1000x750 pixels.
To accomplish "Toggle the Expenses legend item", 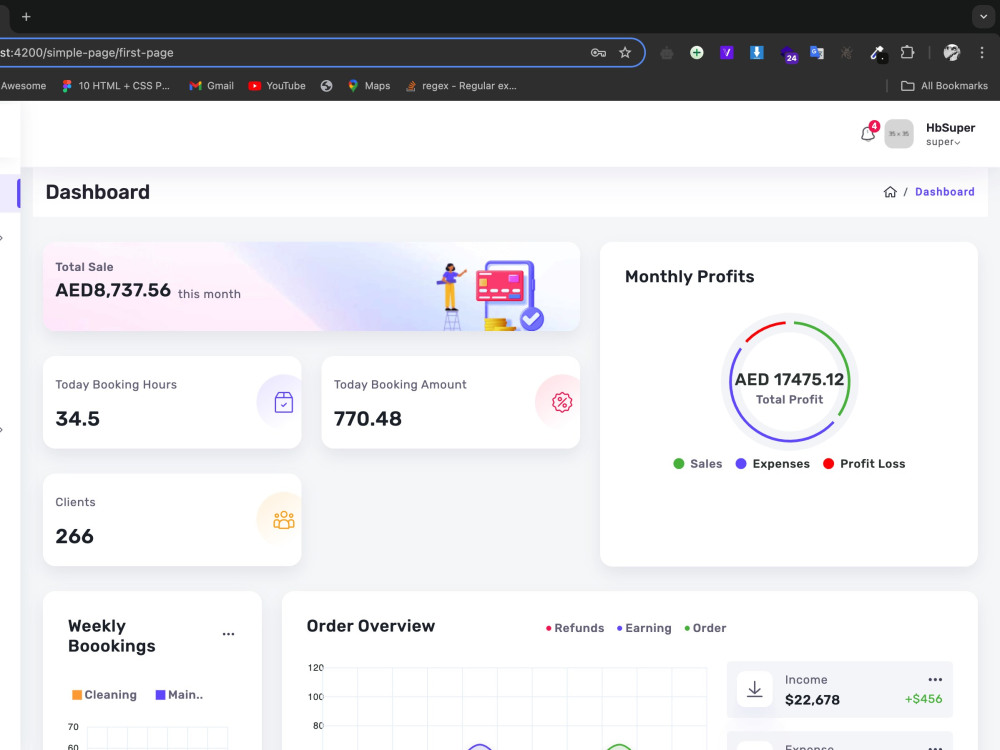I will point(772,464).
